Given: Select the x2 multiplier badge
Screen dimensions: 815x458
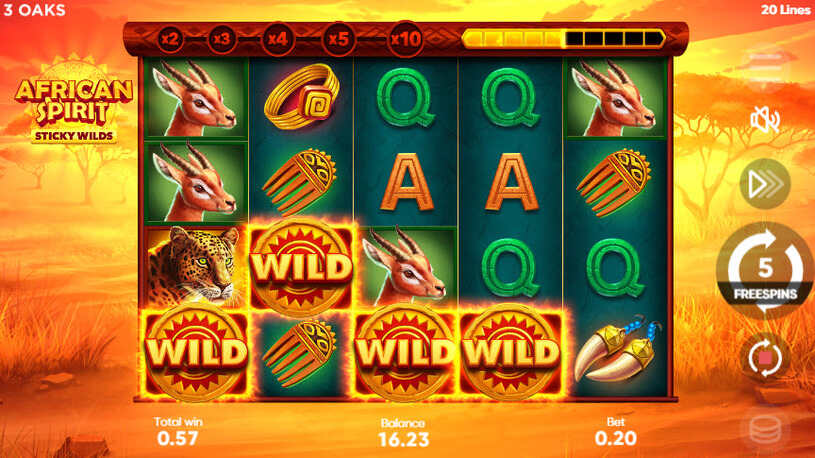Looking at the screenshot, I should point(170,39).
